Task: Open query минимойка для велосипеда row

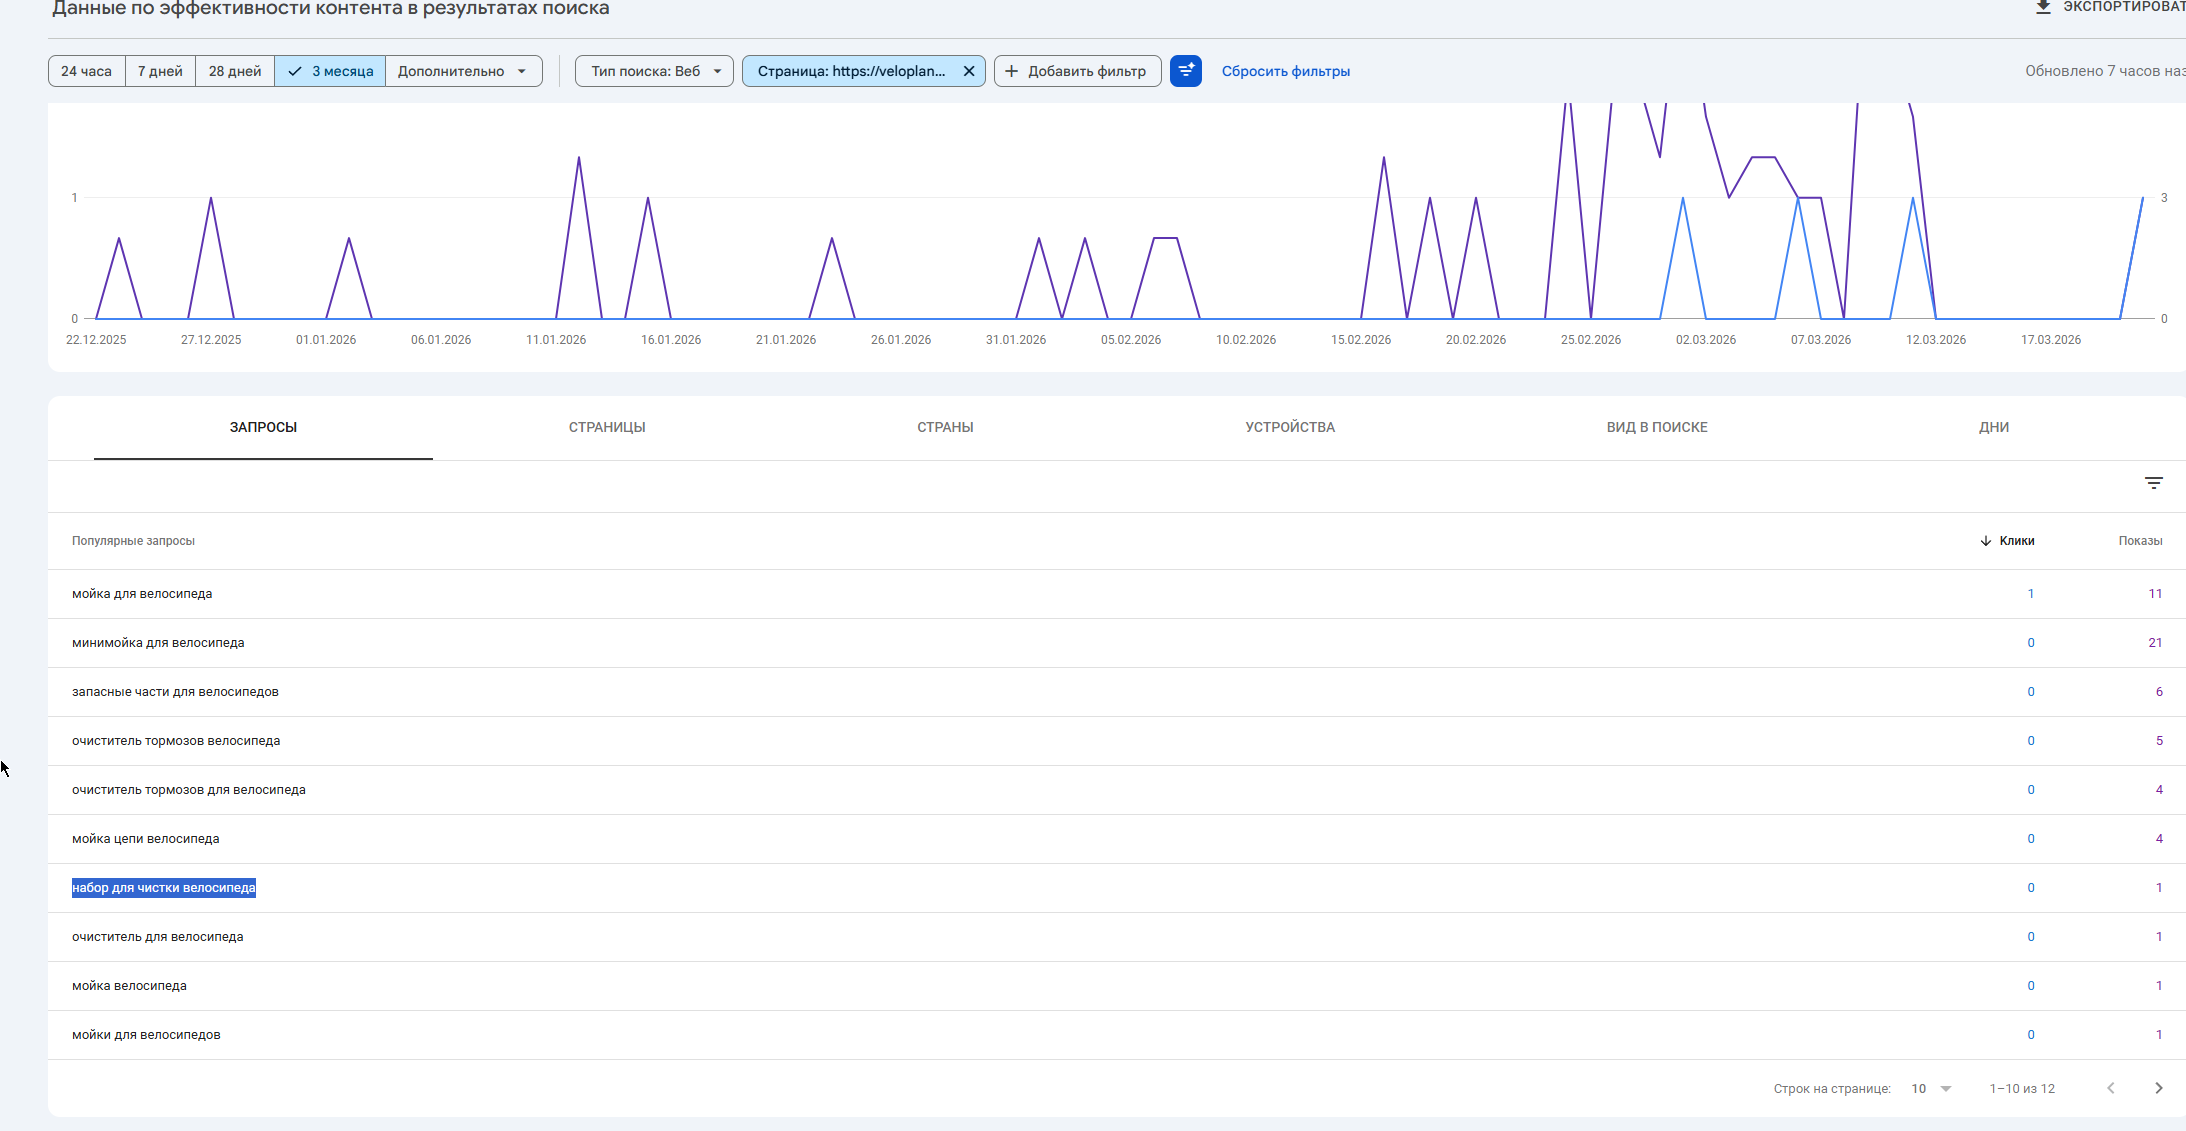Action: pos(158,643)
